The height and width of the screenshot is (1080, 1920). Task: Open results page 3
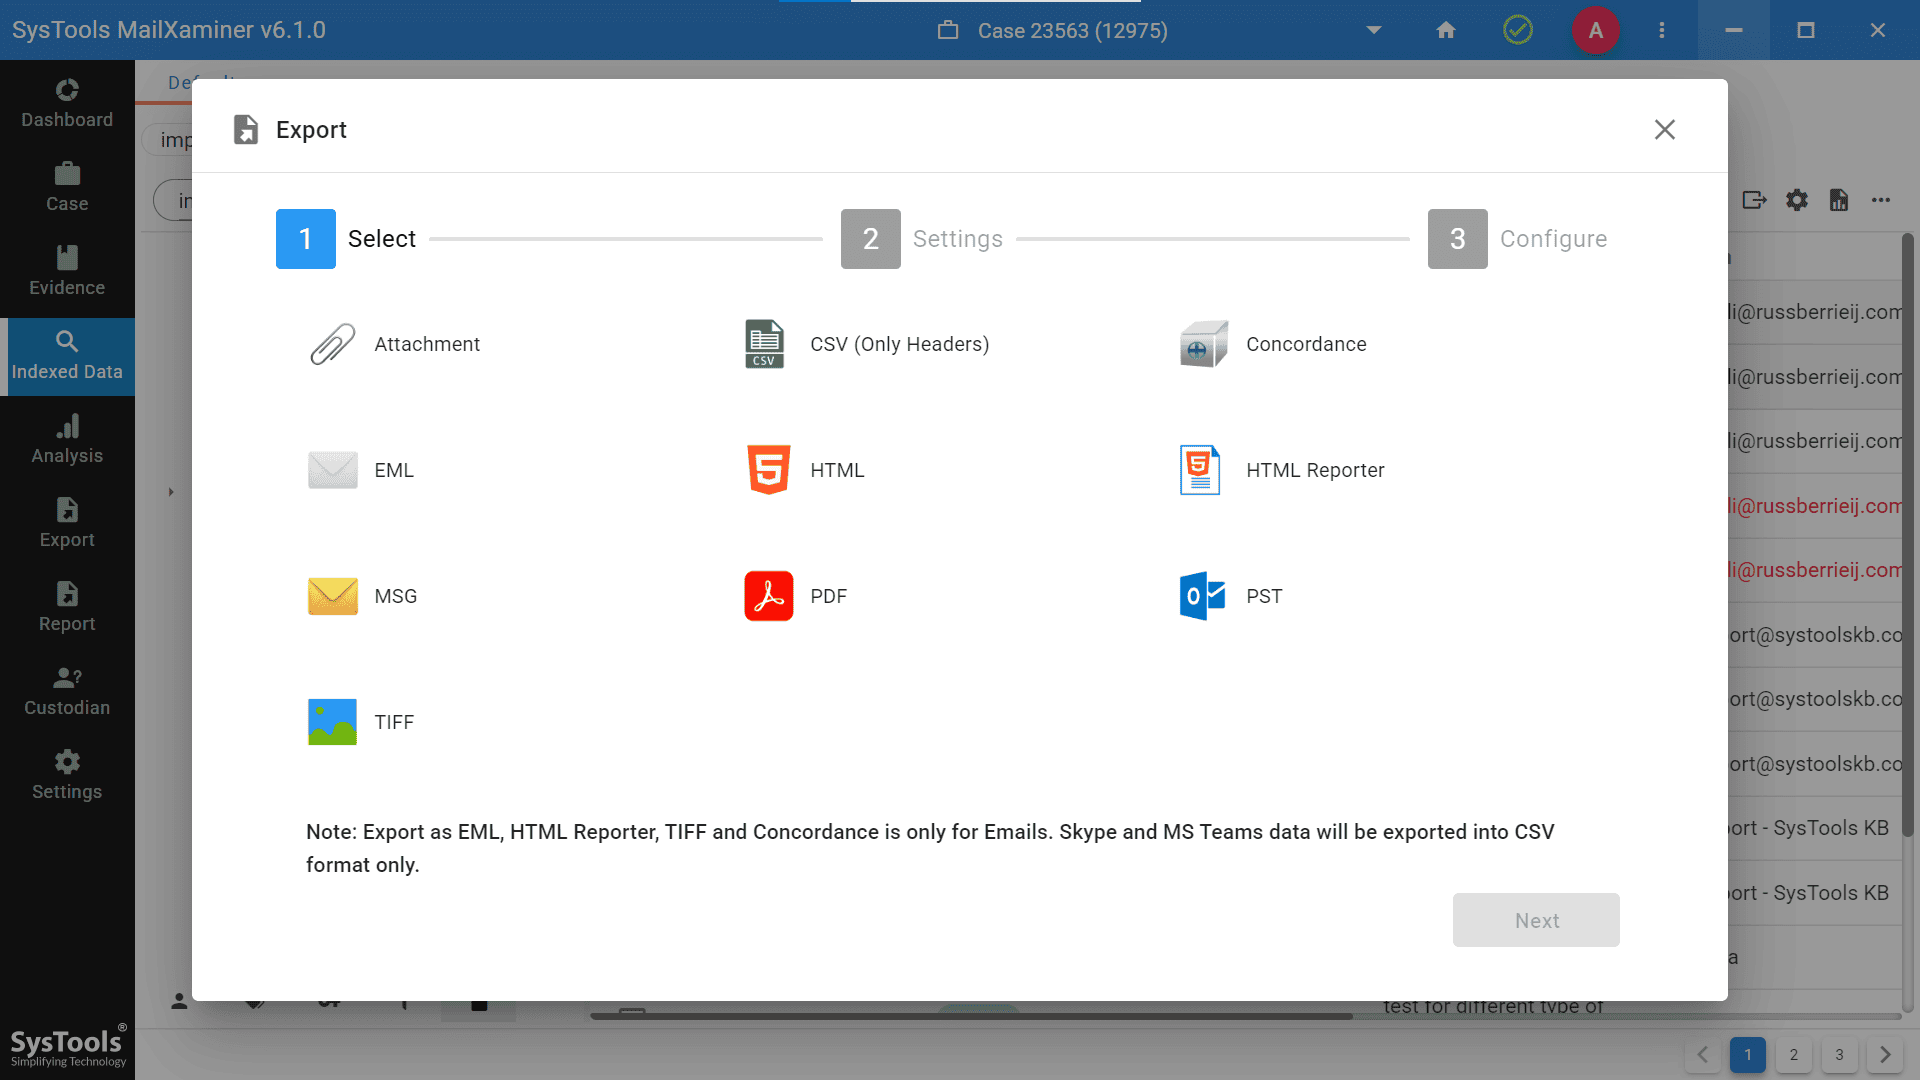pos(1839,1055)
